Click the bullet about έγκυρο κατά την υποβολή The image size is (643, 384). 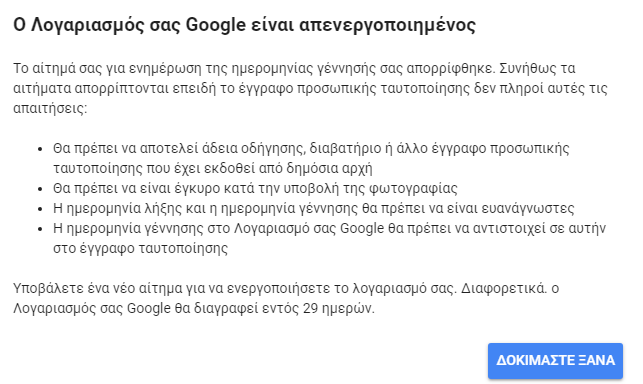(x=255, y=188)
